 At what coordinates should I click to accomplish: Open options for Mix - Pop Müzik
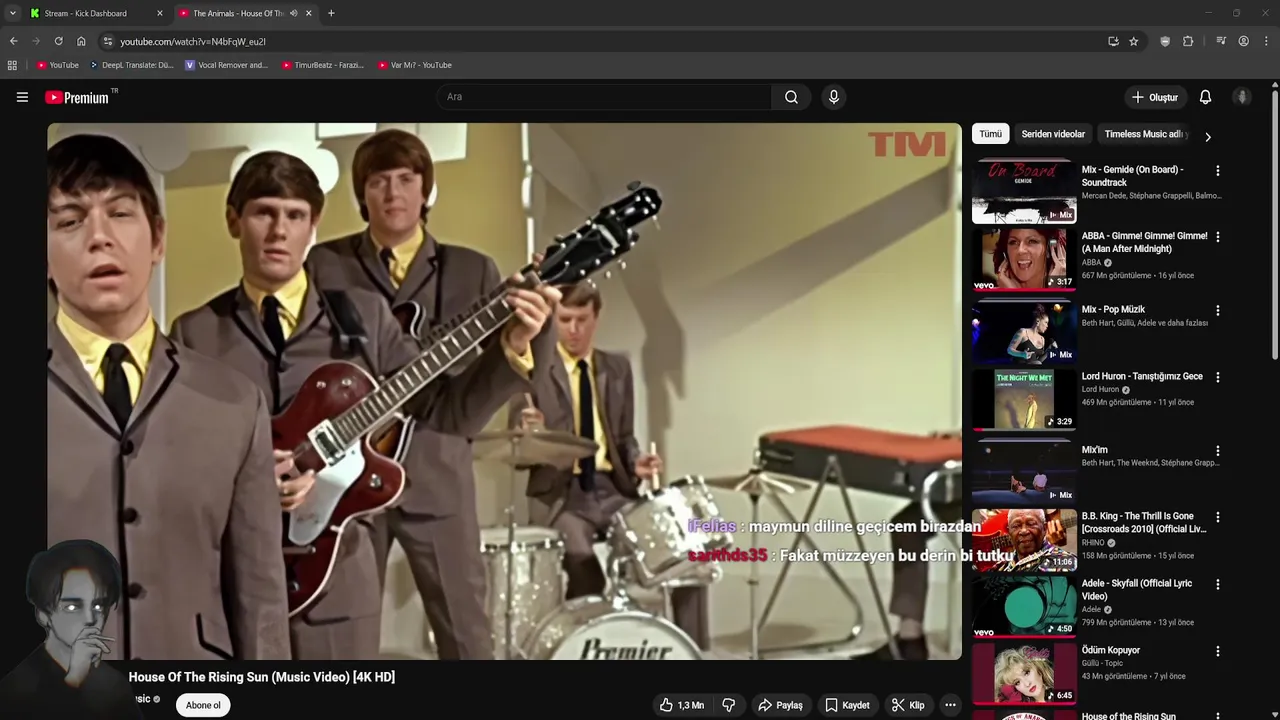click(x=1217, y=311)
